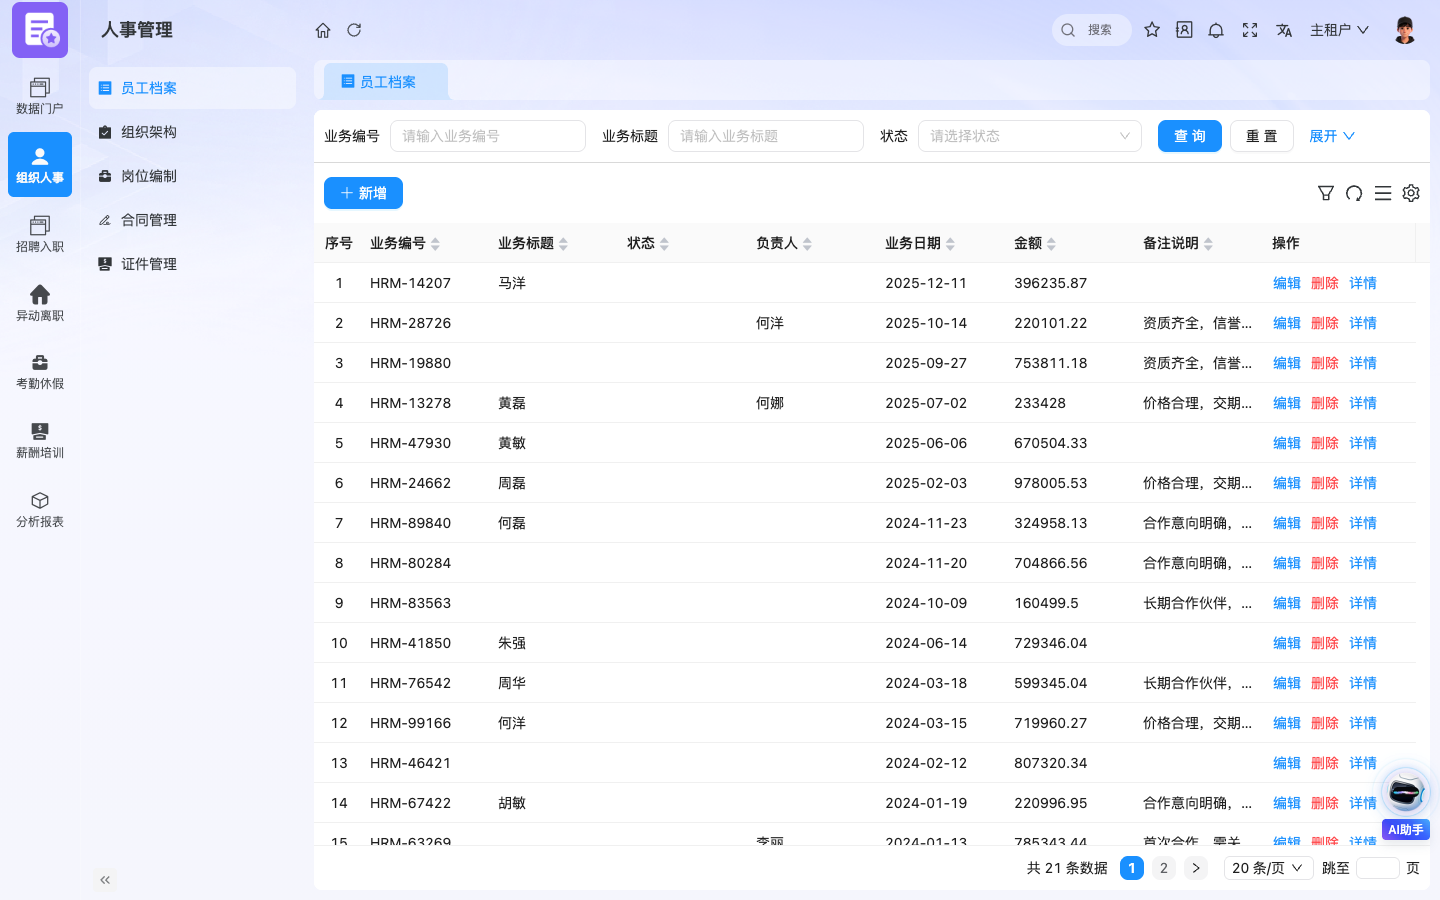Click the 查询 button
Image resolution: width=1440 pixels, height=900 pixels.
(x=1190, y=136)
